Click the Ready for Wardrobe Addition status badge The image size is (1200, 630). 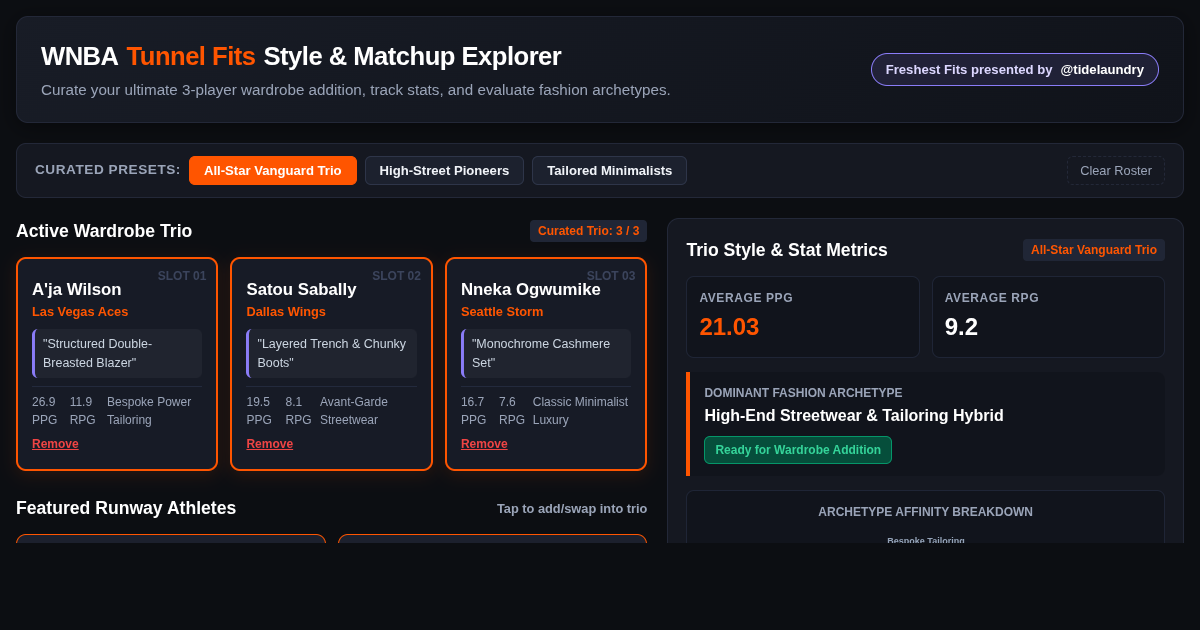tap(798, 450)
